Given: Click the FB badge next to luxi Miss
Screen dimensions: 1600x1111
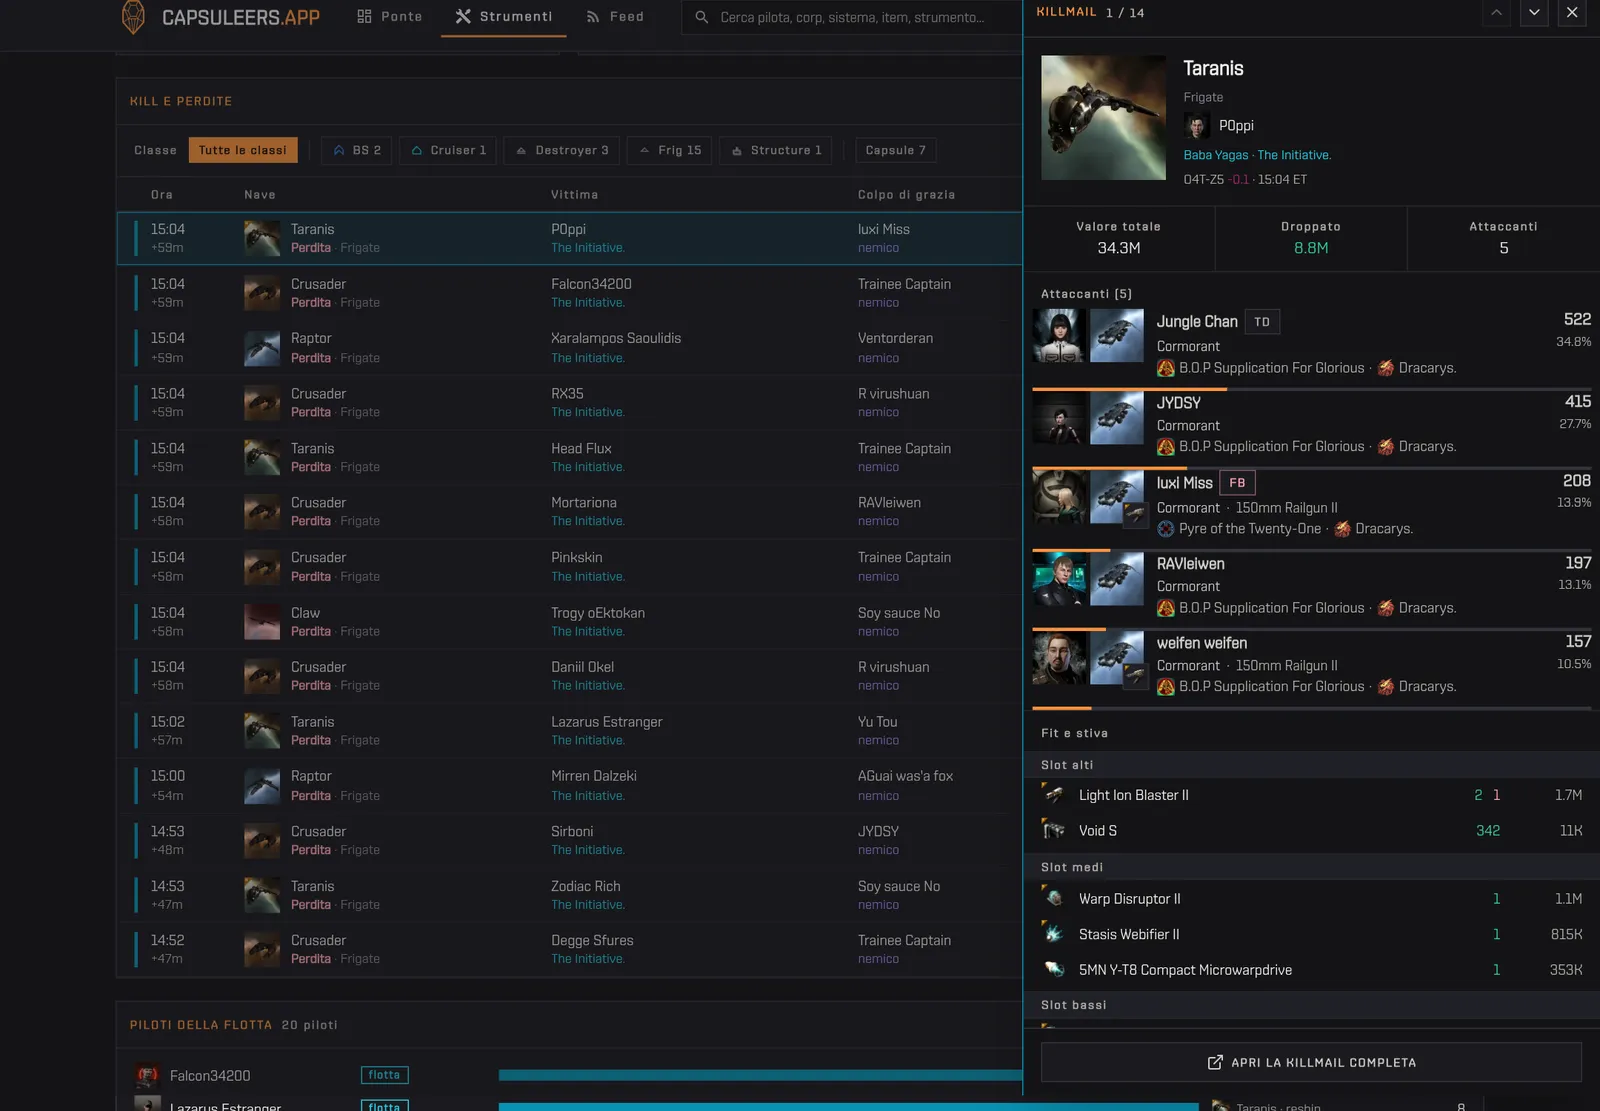Looking at the screenshot, I should click(1237, 483).
